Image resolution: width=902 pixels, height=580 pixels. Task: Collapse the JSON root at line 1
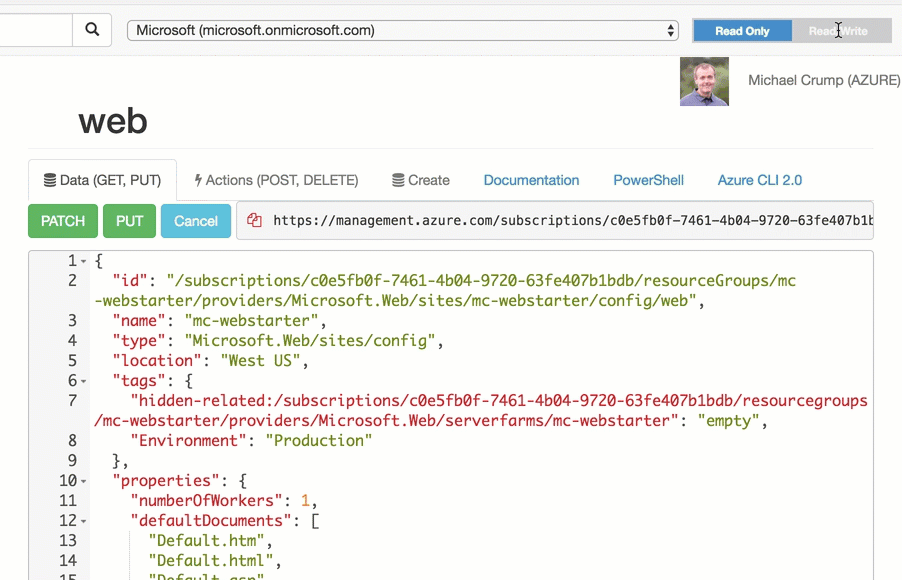click(x=83, y=261)
